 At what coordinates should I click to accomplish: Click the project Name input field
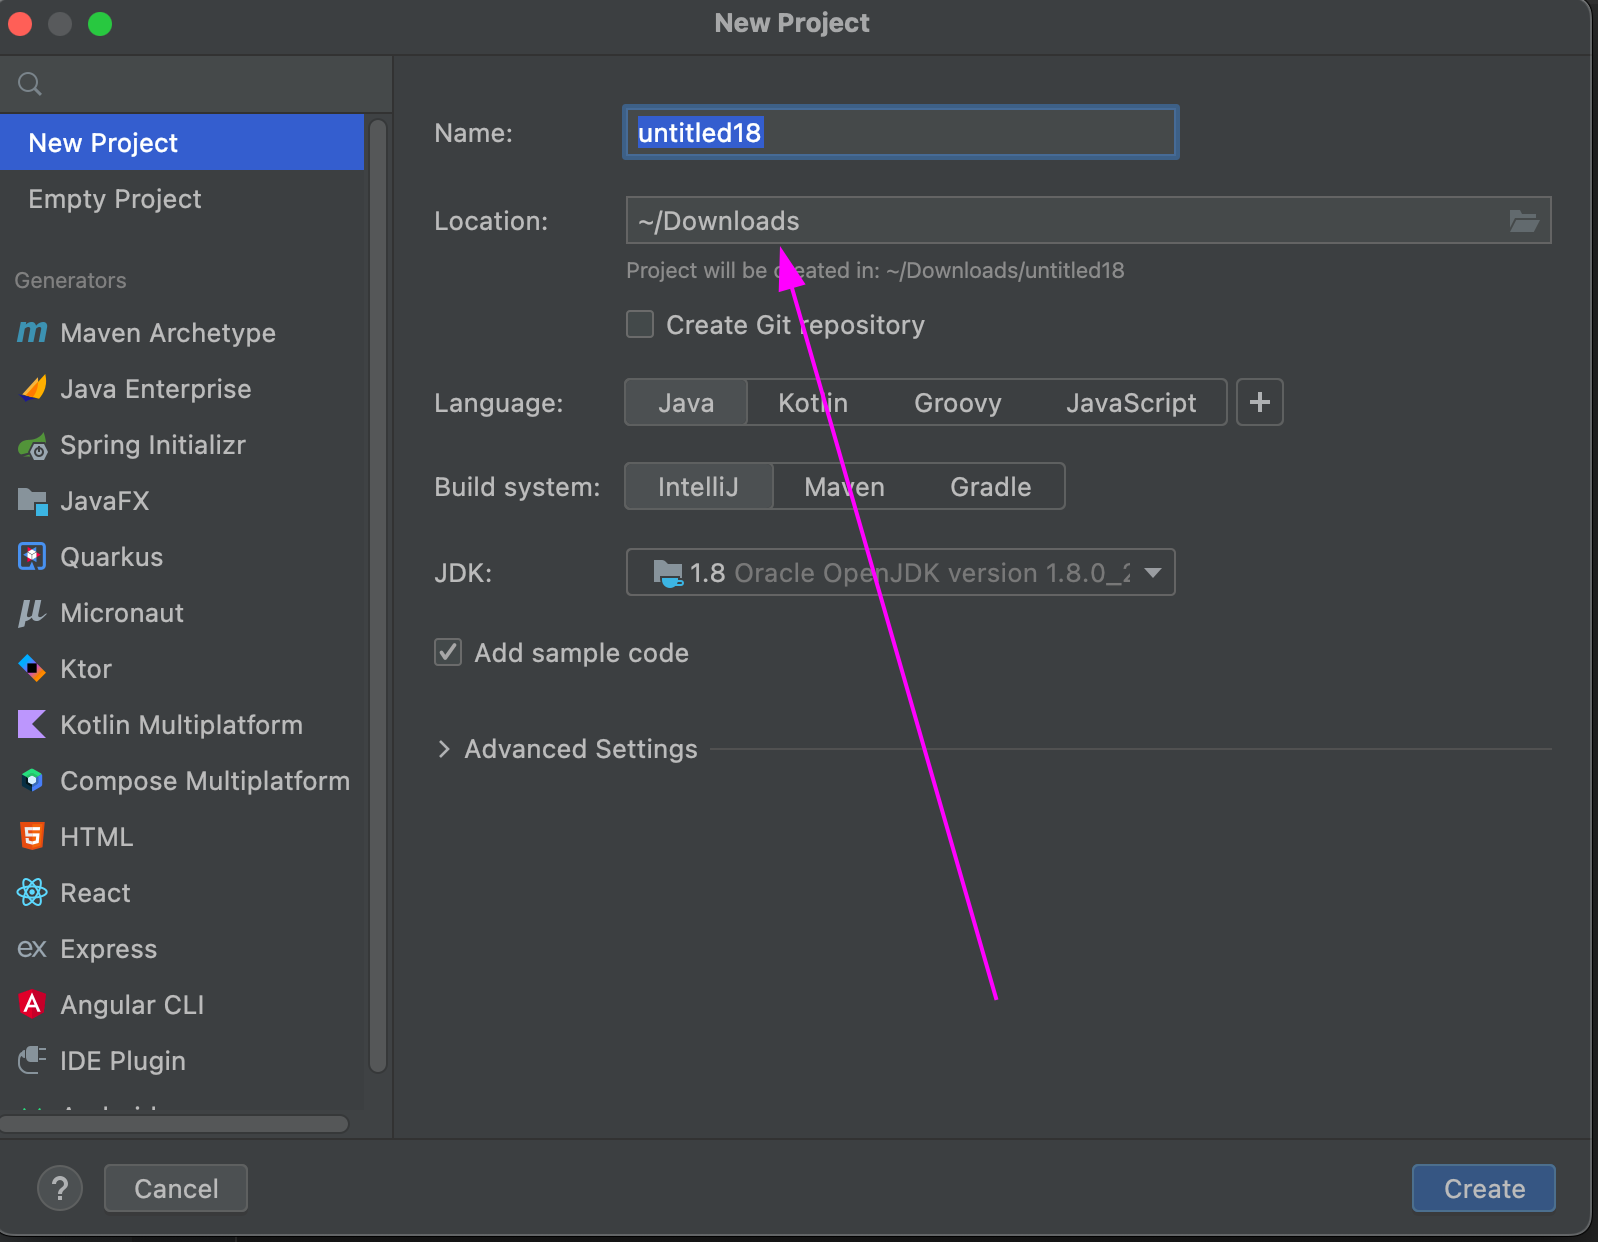pyautogui.click(x=900, y=132)
